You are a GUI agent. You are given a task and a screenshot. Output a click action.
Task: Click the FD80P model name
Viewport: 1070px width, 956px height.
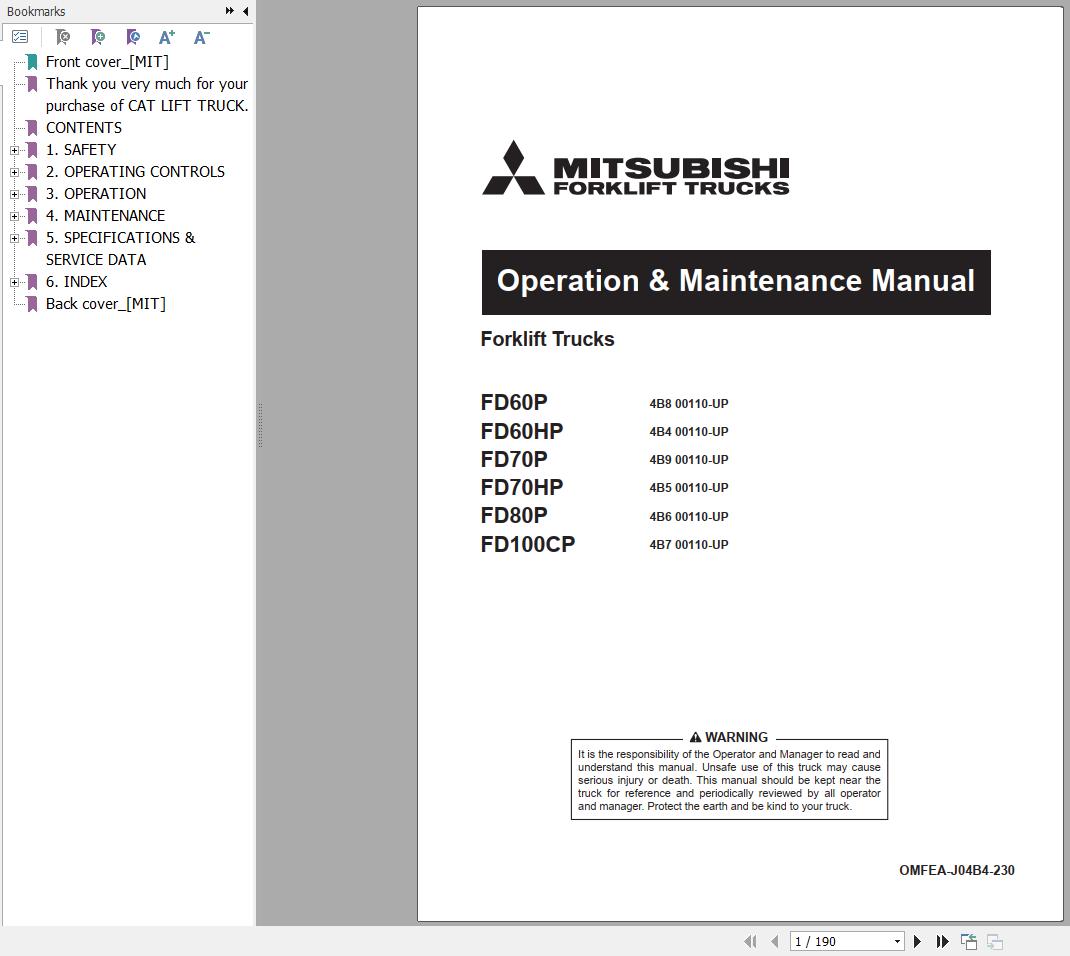(514, 515)
